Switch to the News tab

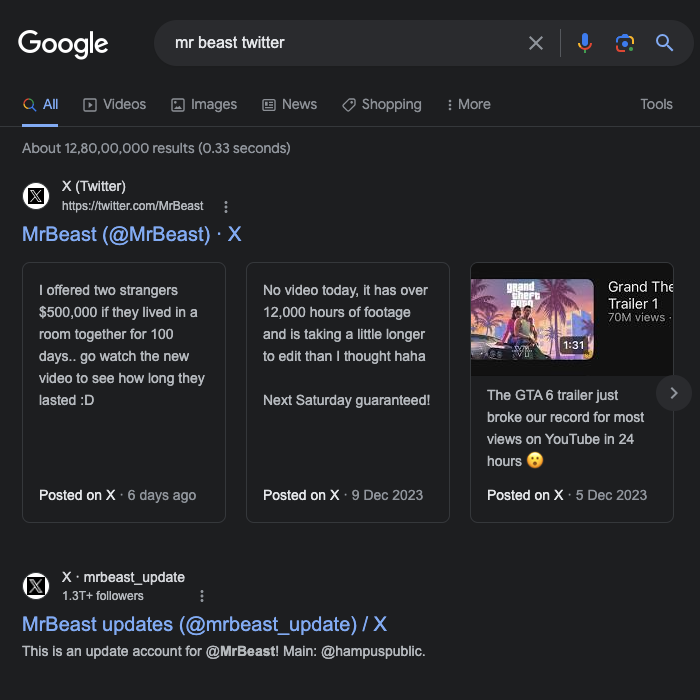[289, 104]
